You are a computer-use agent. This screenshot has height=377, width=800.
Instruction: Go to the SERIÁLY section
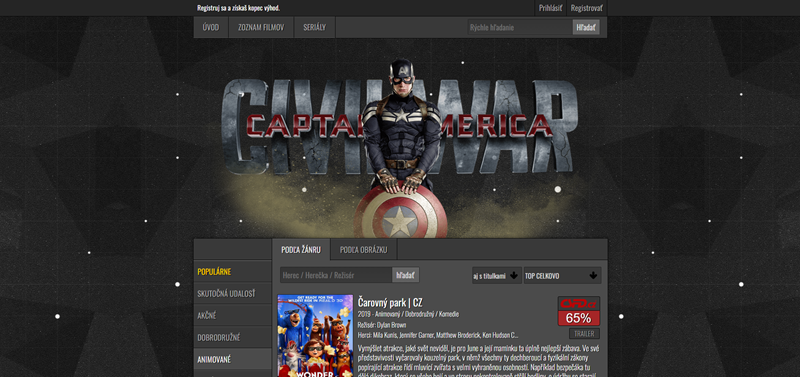[314, 28]
